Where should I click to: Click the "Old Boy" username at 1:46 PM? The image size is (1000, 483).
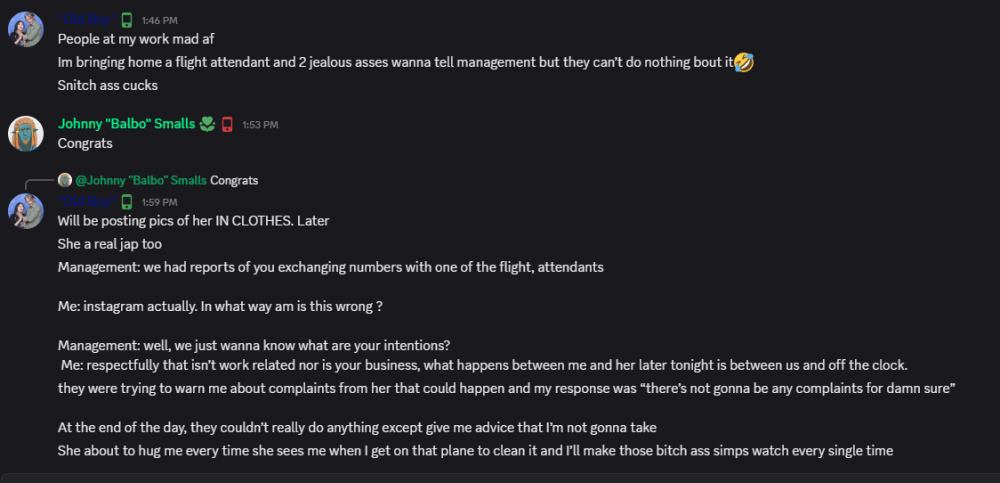(x=85, y=20)
